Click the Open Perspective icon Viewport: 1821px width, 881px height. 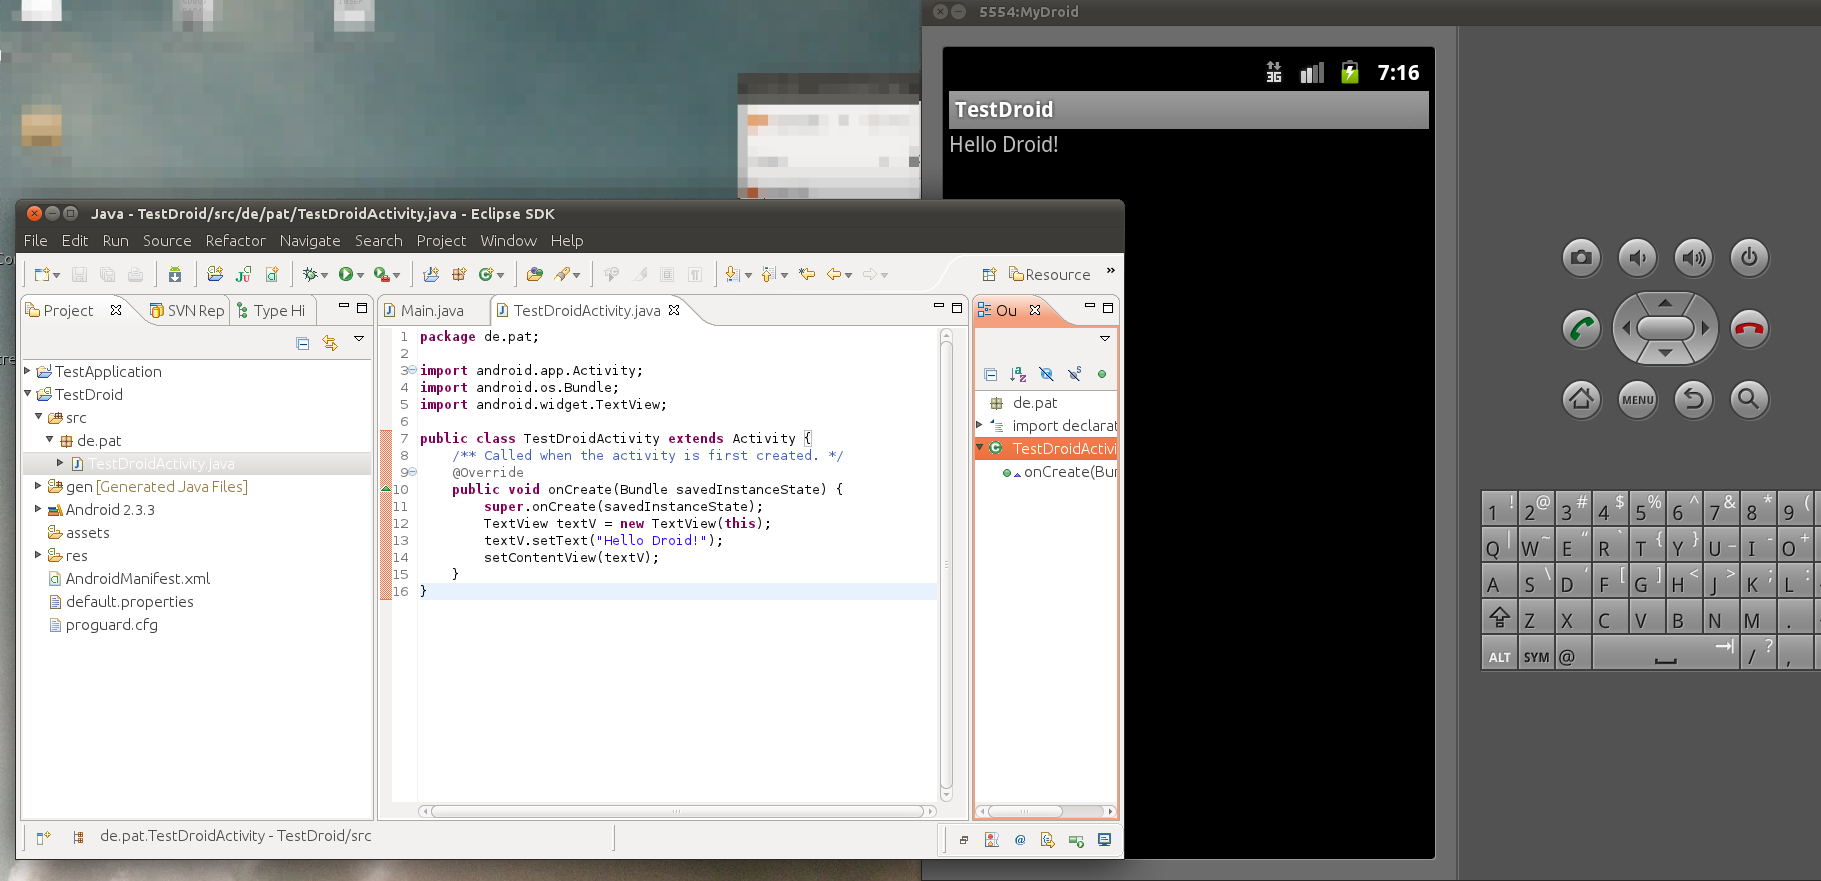click(989, 274)
